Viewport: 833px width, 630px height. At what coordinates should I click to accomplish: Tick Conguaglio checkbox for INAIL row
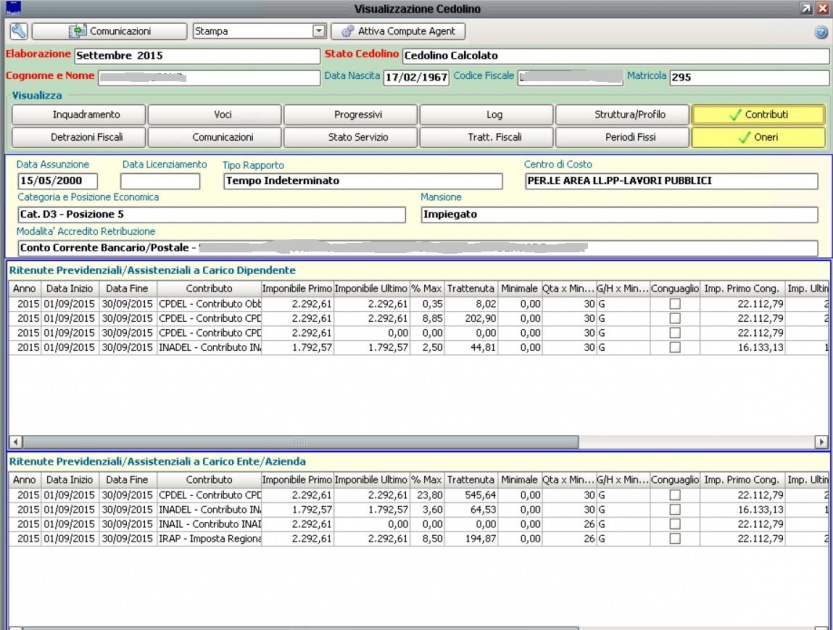pyautogui.click(x=675, y=524)
